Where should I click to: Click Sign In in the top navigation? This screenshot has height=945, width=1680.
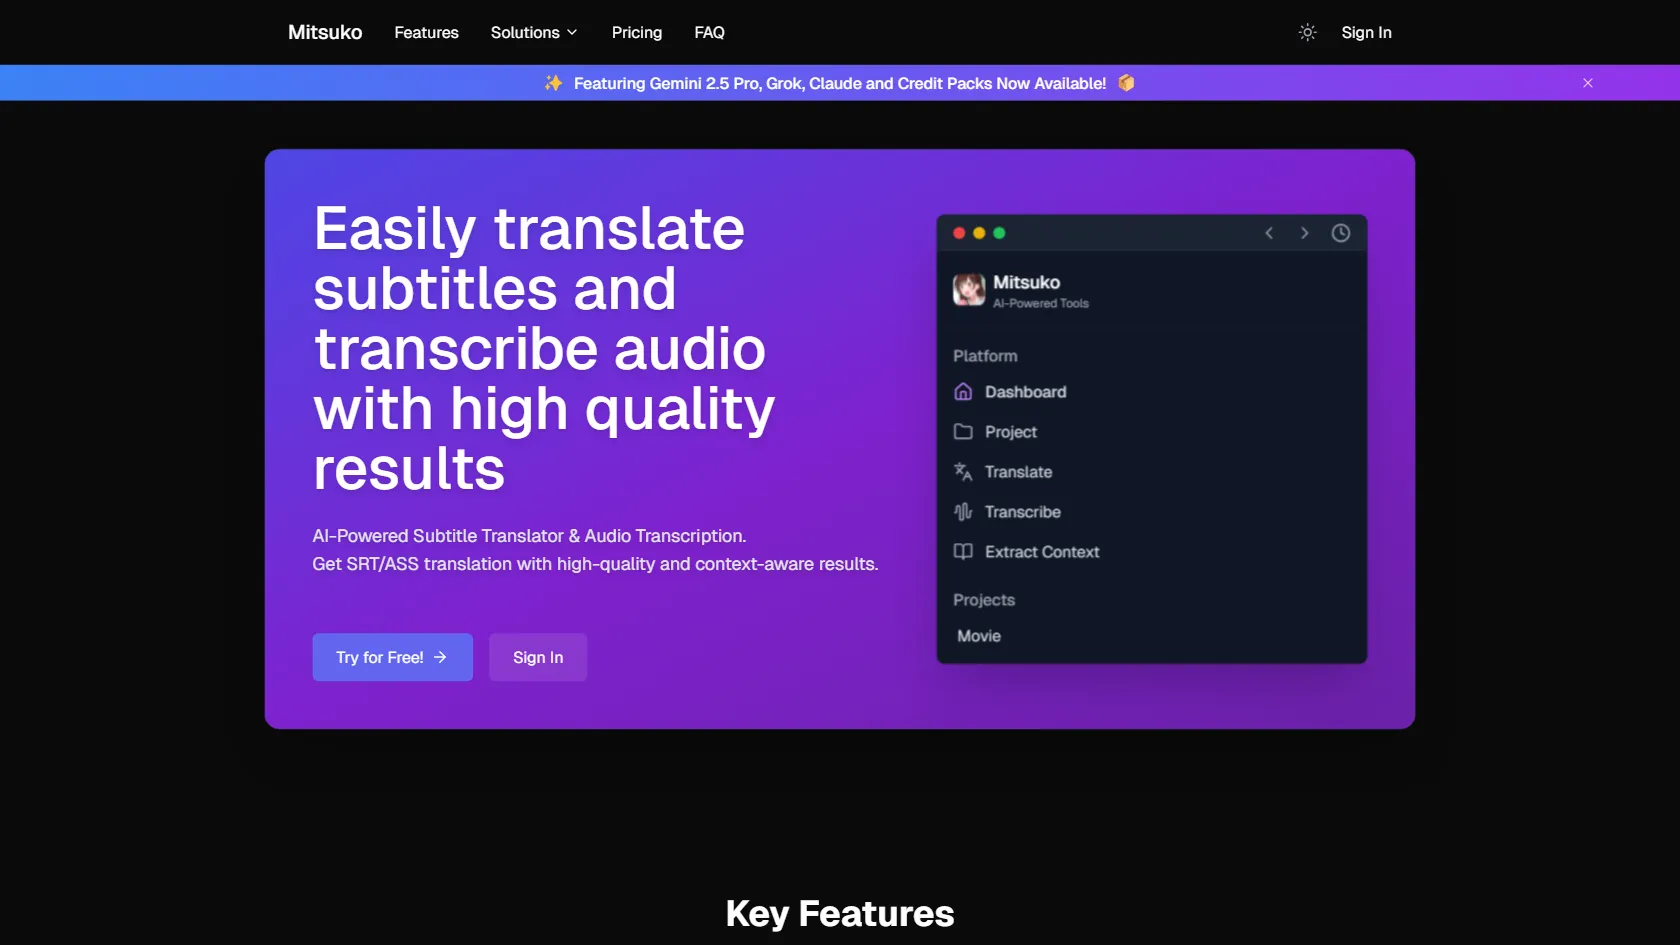[1367, 33]
